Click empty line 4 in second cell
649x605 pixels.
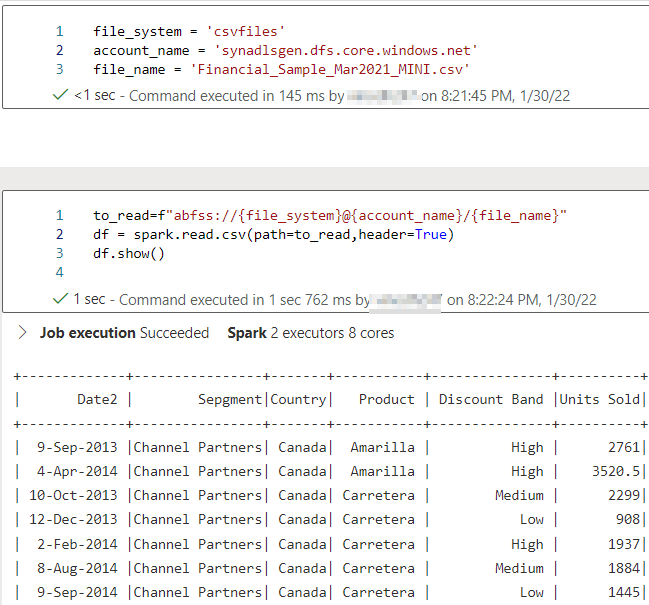(x=200, y=272)
